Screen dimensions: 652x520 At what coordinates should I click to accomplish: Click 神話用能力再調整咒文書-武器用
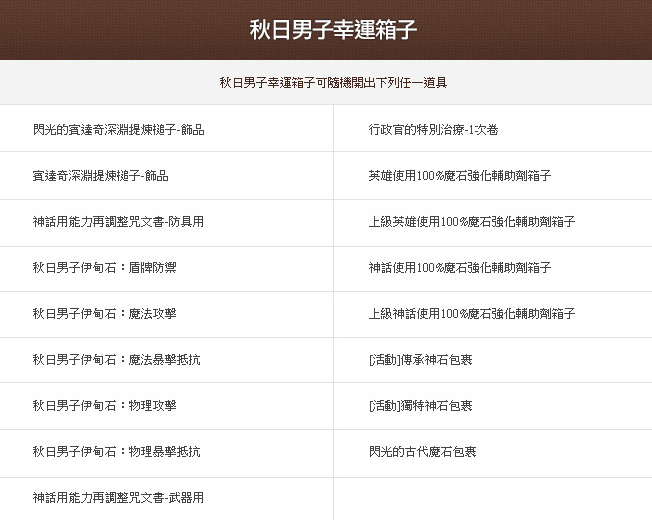pos(118,498)
